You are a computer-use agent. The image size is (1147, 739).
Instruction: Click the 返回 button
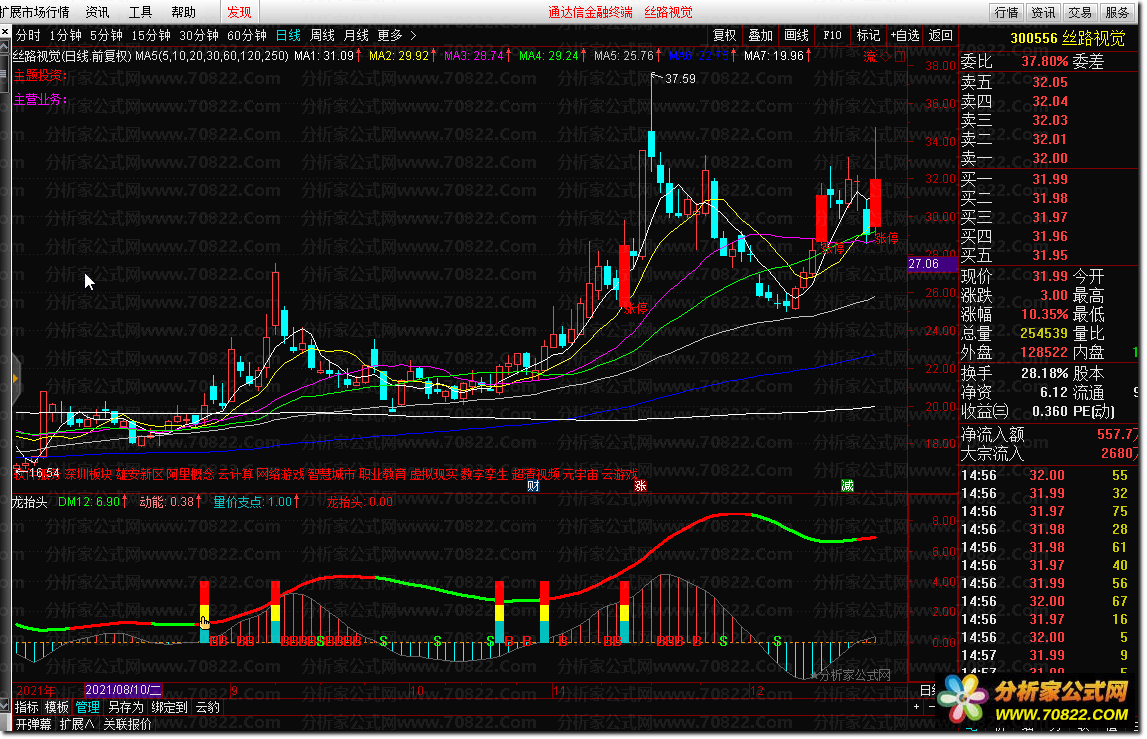tap(941, 35)
